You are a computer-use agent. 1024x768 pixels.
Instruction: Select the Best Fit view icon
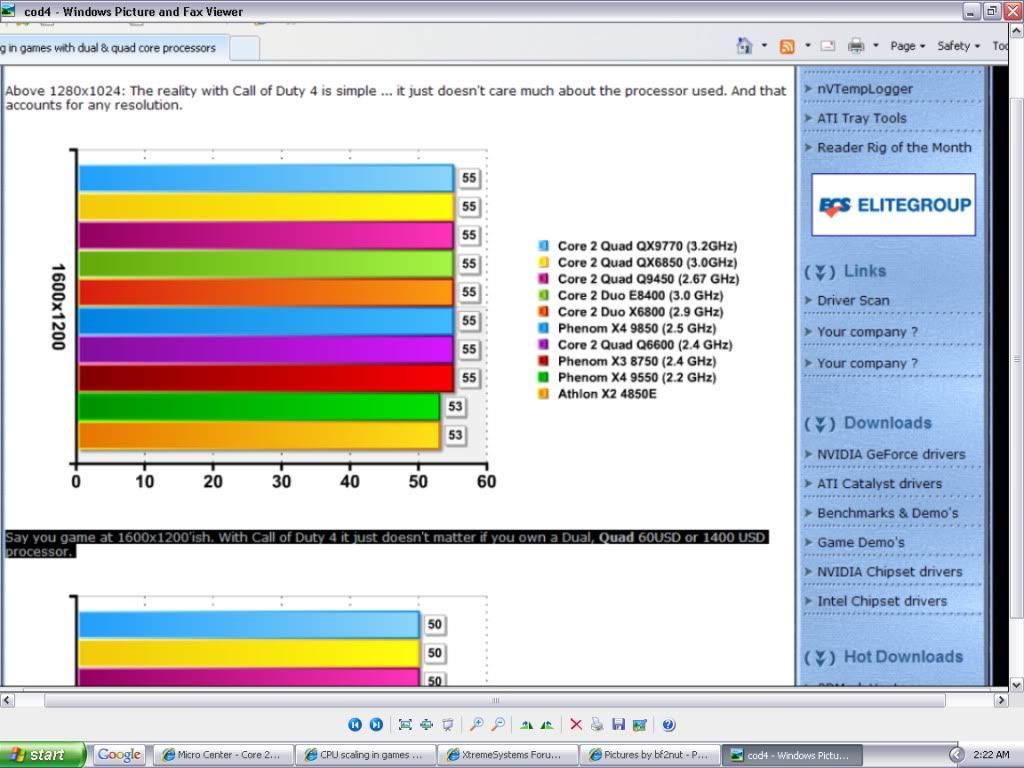[x=405, y=725]
